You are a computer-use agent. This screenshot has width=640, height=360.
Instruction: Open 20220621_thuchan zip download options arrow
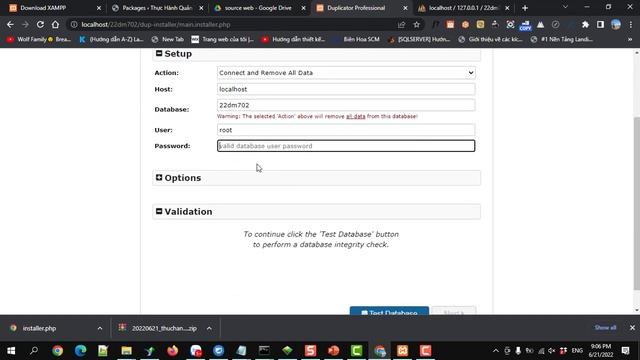click(x=209, y=328)
